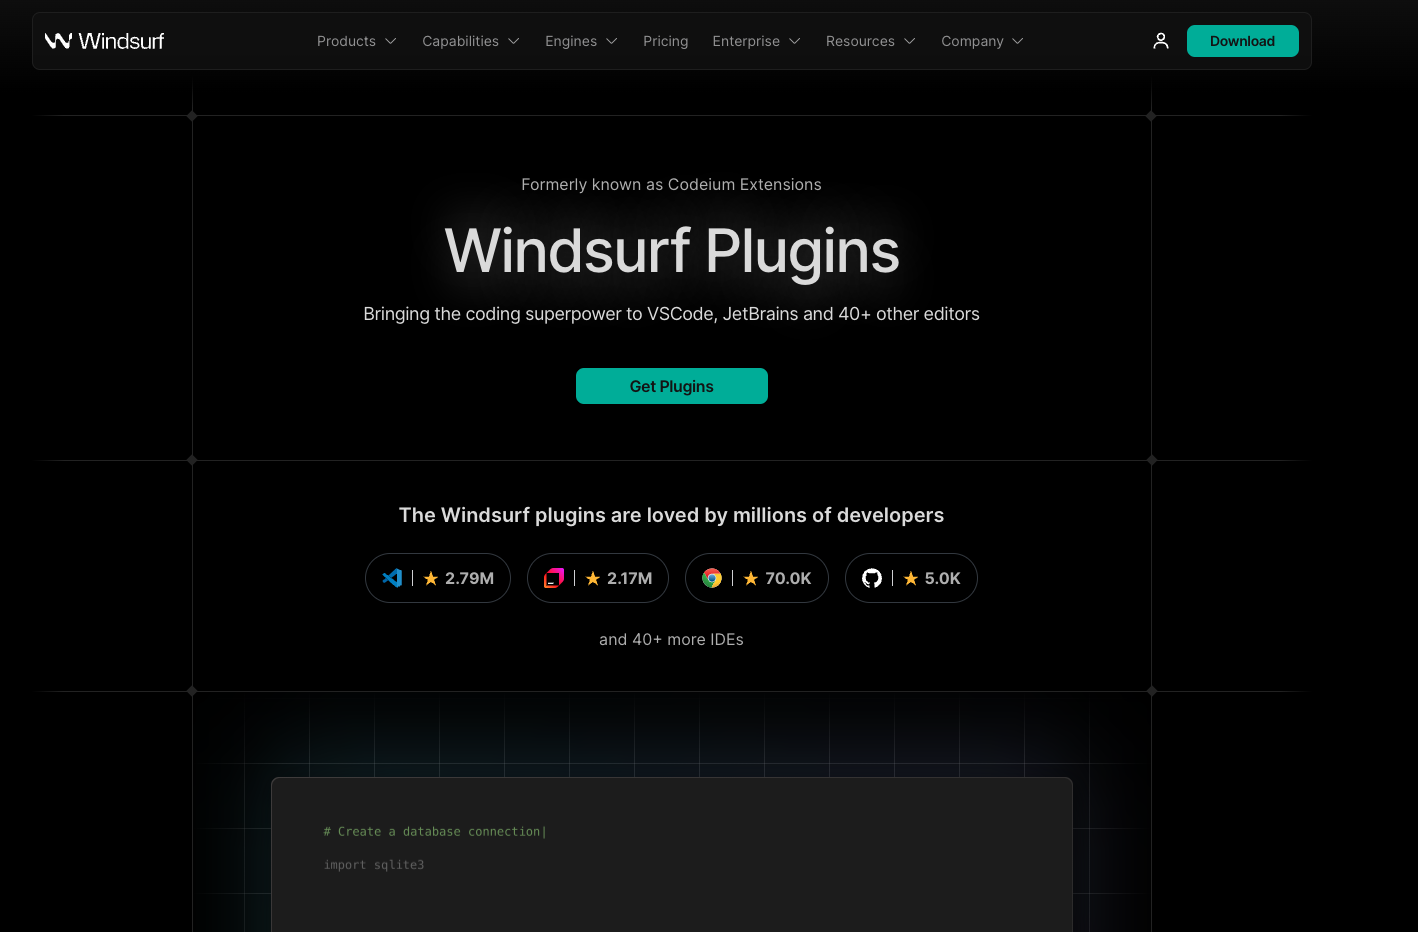Expand the Products dropdown menu
1418x932 pixels.
click(356, 41)
